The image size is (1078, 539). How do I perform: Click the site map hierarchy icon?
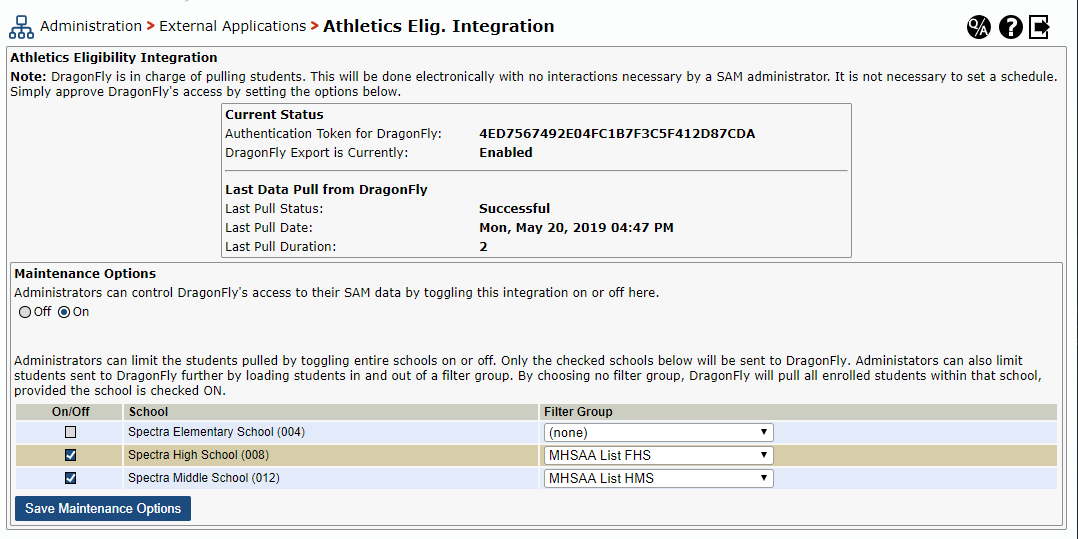click(x=21, y=28)
